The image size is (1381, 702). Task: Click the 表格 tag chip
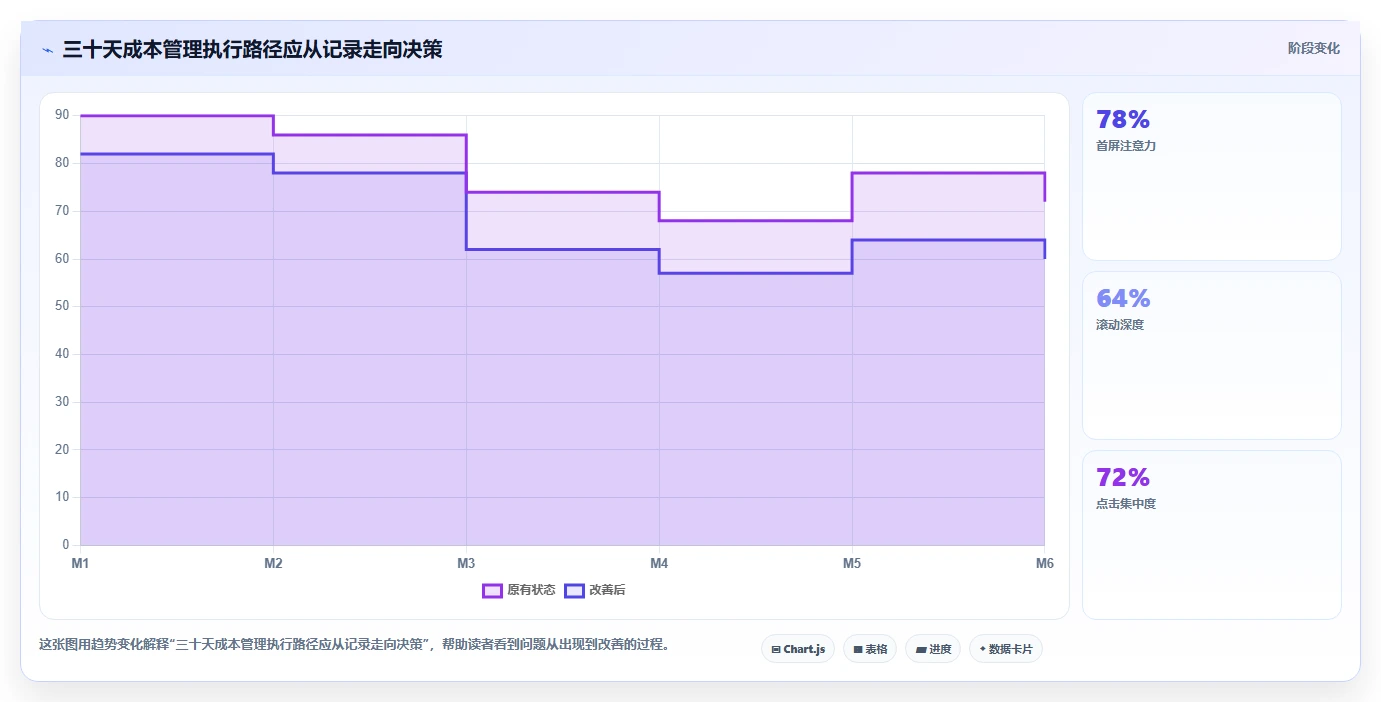(x=870, y=649)
